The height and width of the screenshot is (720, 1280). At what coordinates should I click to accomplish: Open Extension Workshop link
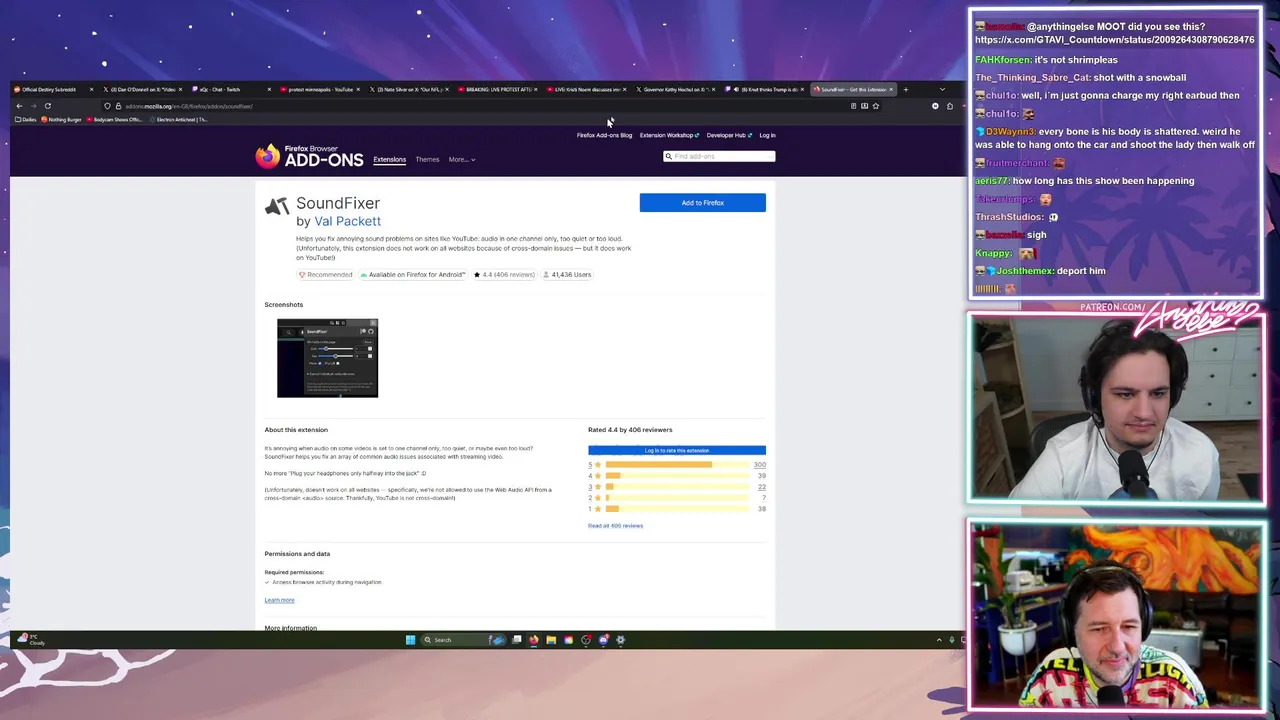click(669, 135)
